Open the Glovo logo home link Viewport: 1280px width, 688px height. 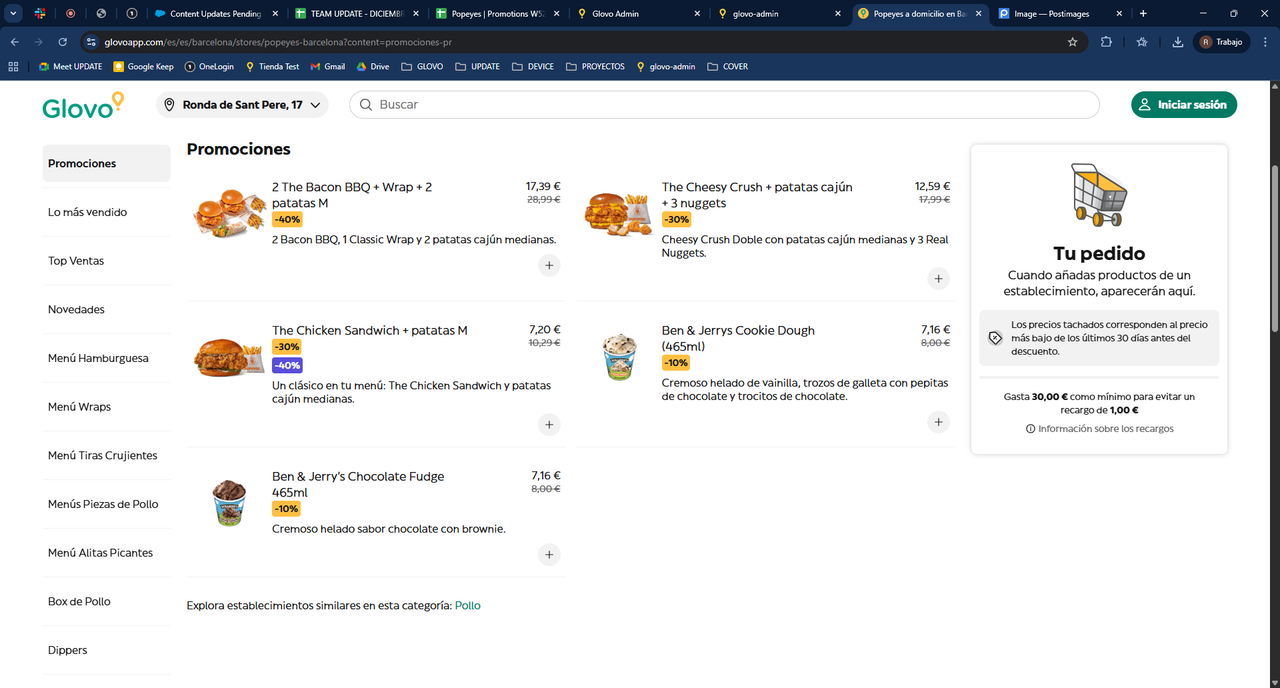[83, 105]
